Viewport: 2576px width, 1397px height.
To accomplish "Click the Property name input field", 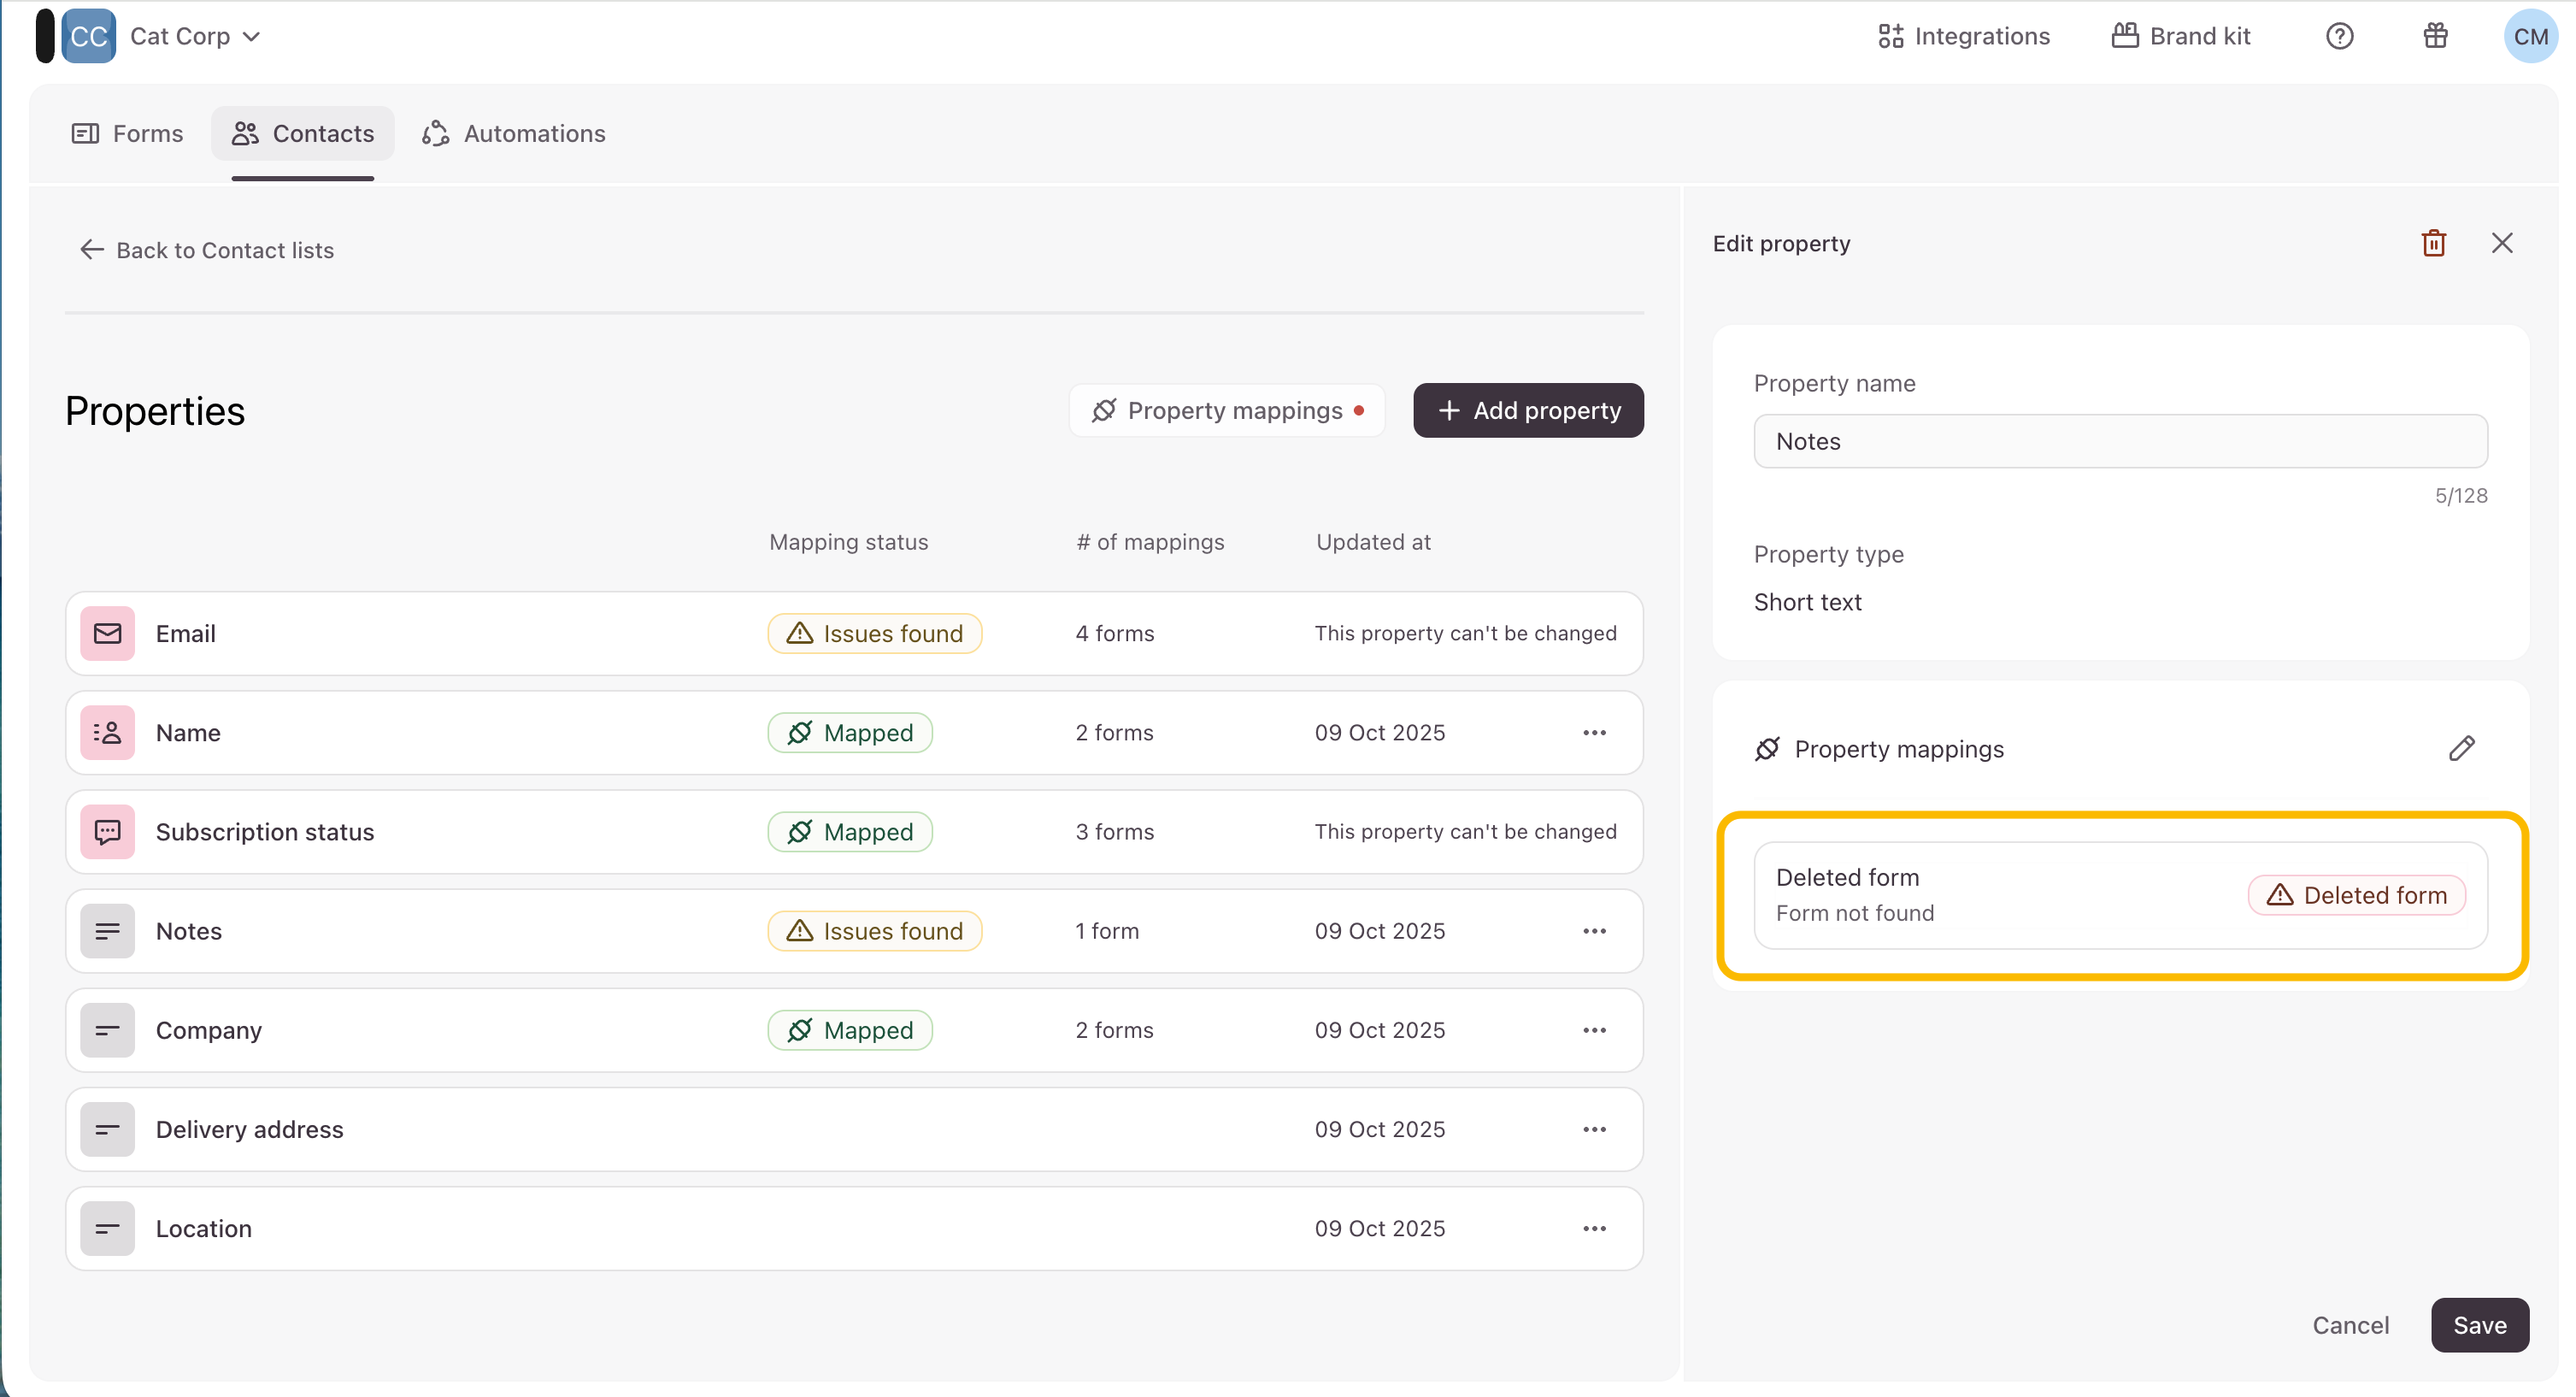I will click(x=2119, y=441).
